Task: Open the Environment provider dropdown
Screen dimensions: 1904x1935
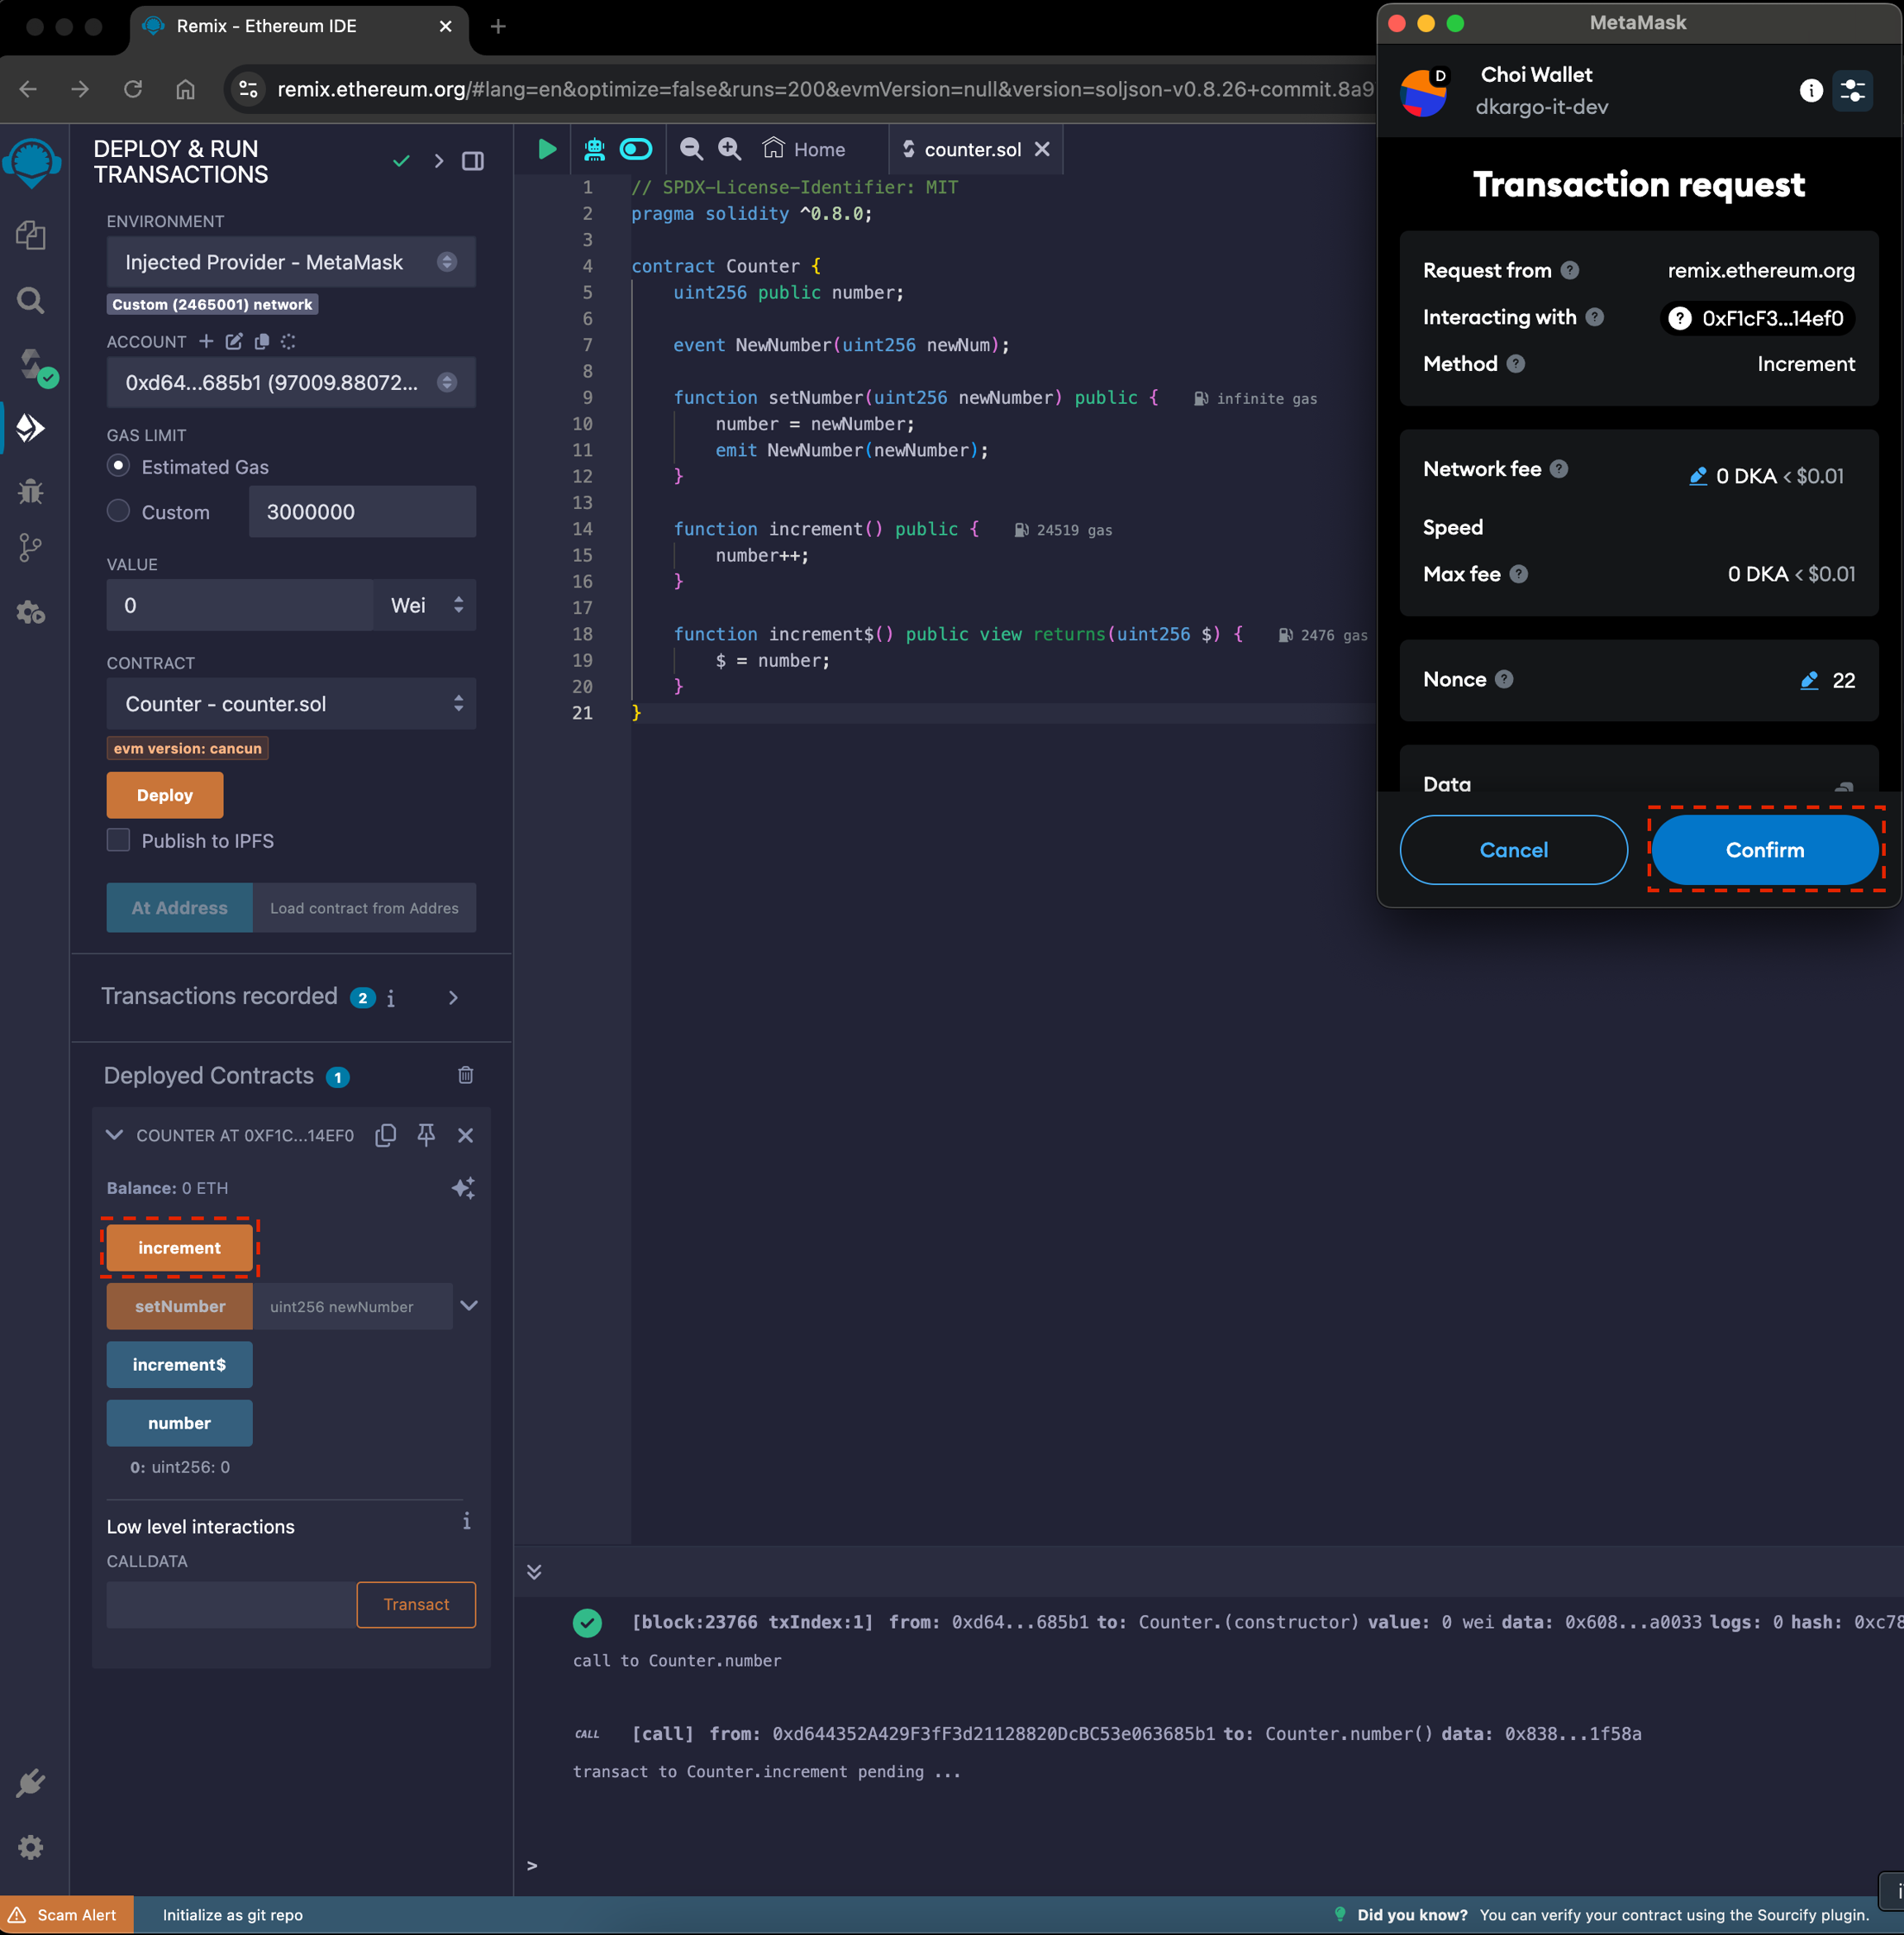Action: pyautogui.click(x=290, y=262)
